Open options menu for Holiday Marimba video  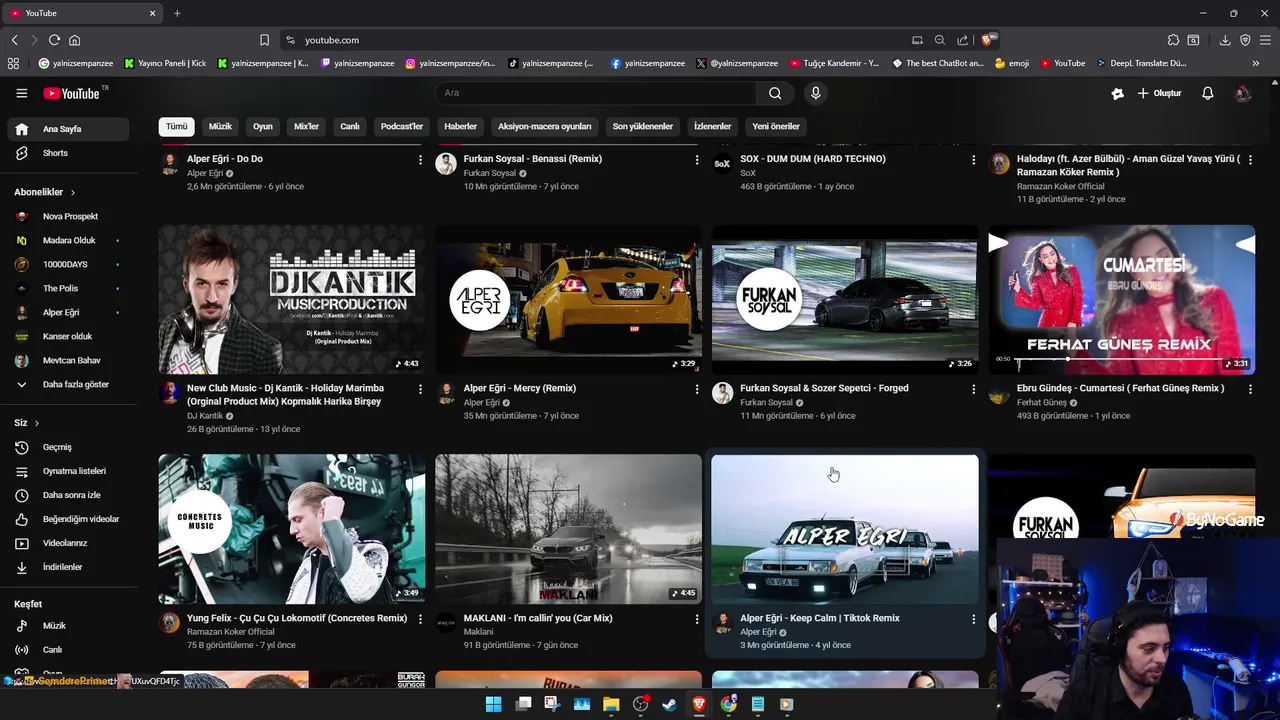click(x=420, y=389)
